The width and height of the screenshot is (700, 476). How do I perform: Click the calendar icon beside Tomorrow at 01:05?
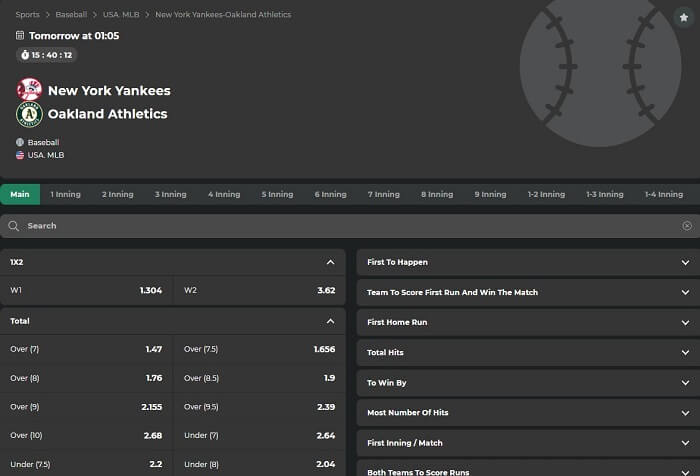point(20,35)
